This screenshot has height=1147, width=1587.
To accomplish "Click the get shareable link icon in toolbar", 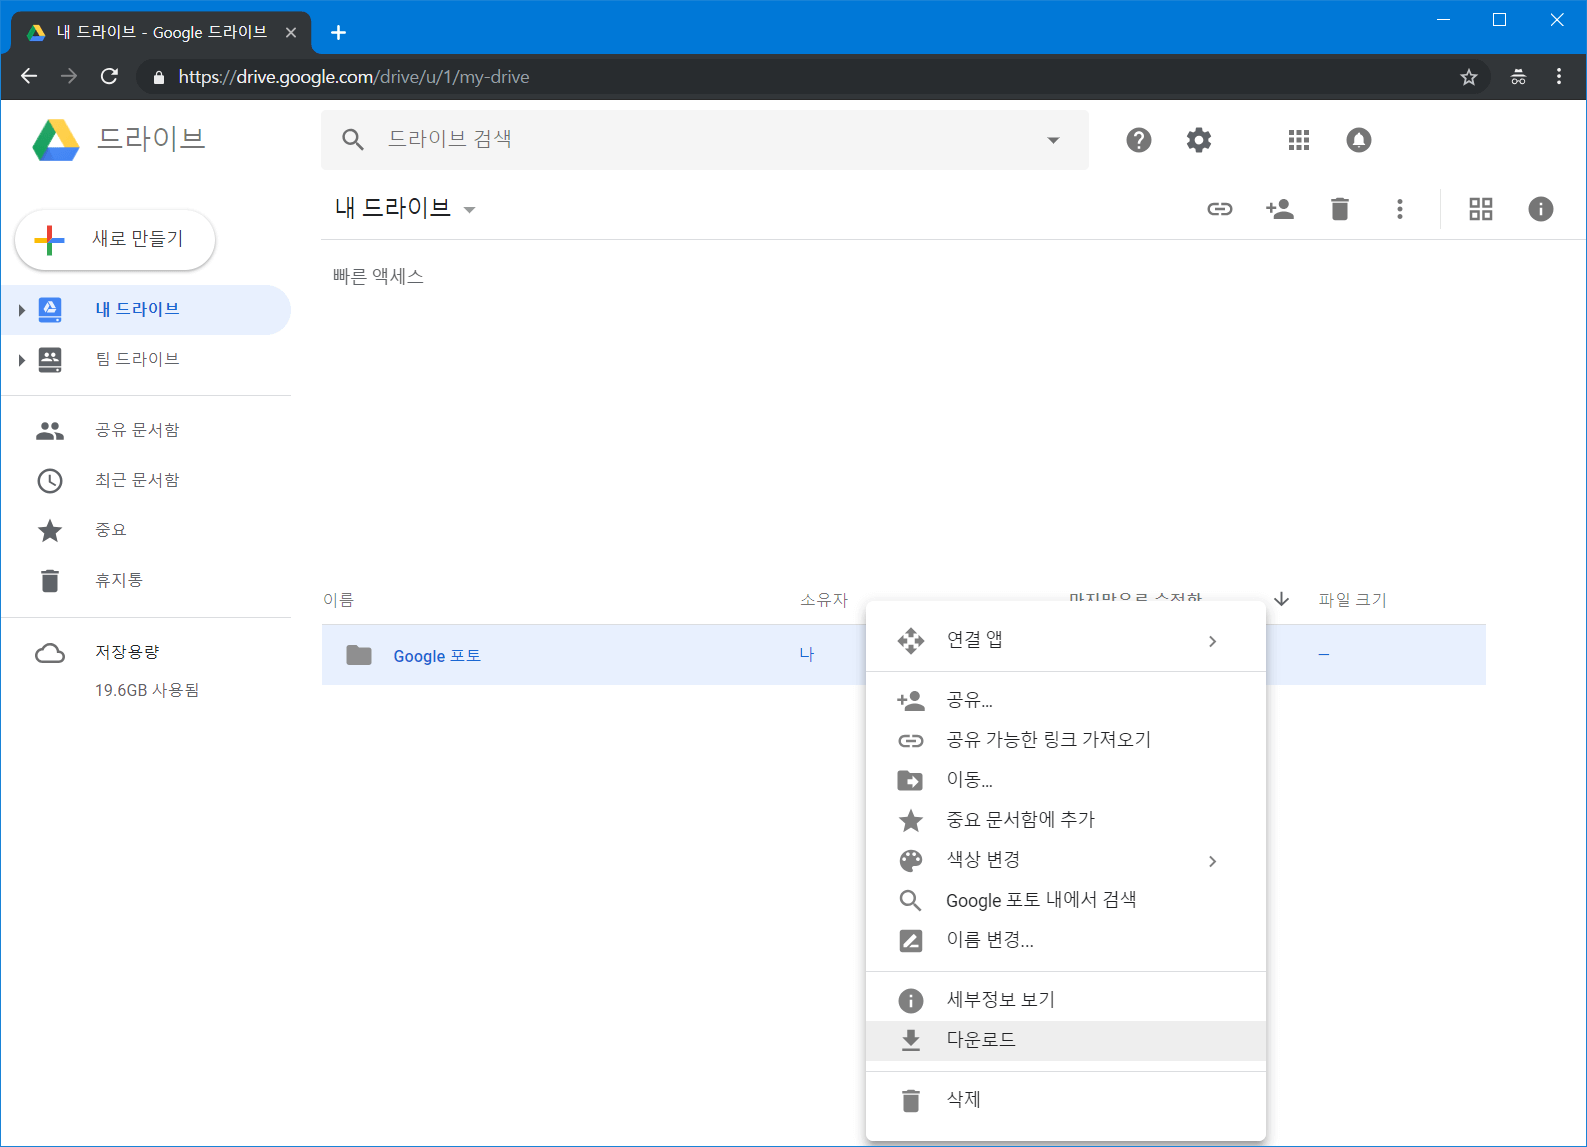I will 1219,209.
